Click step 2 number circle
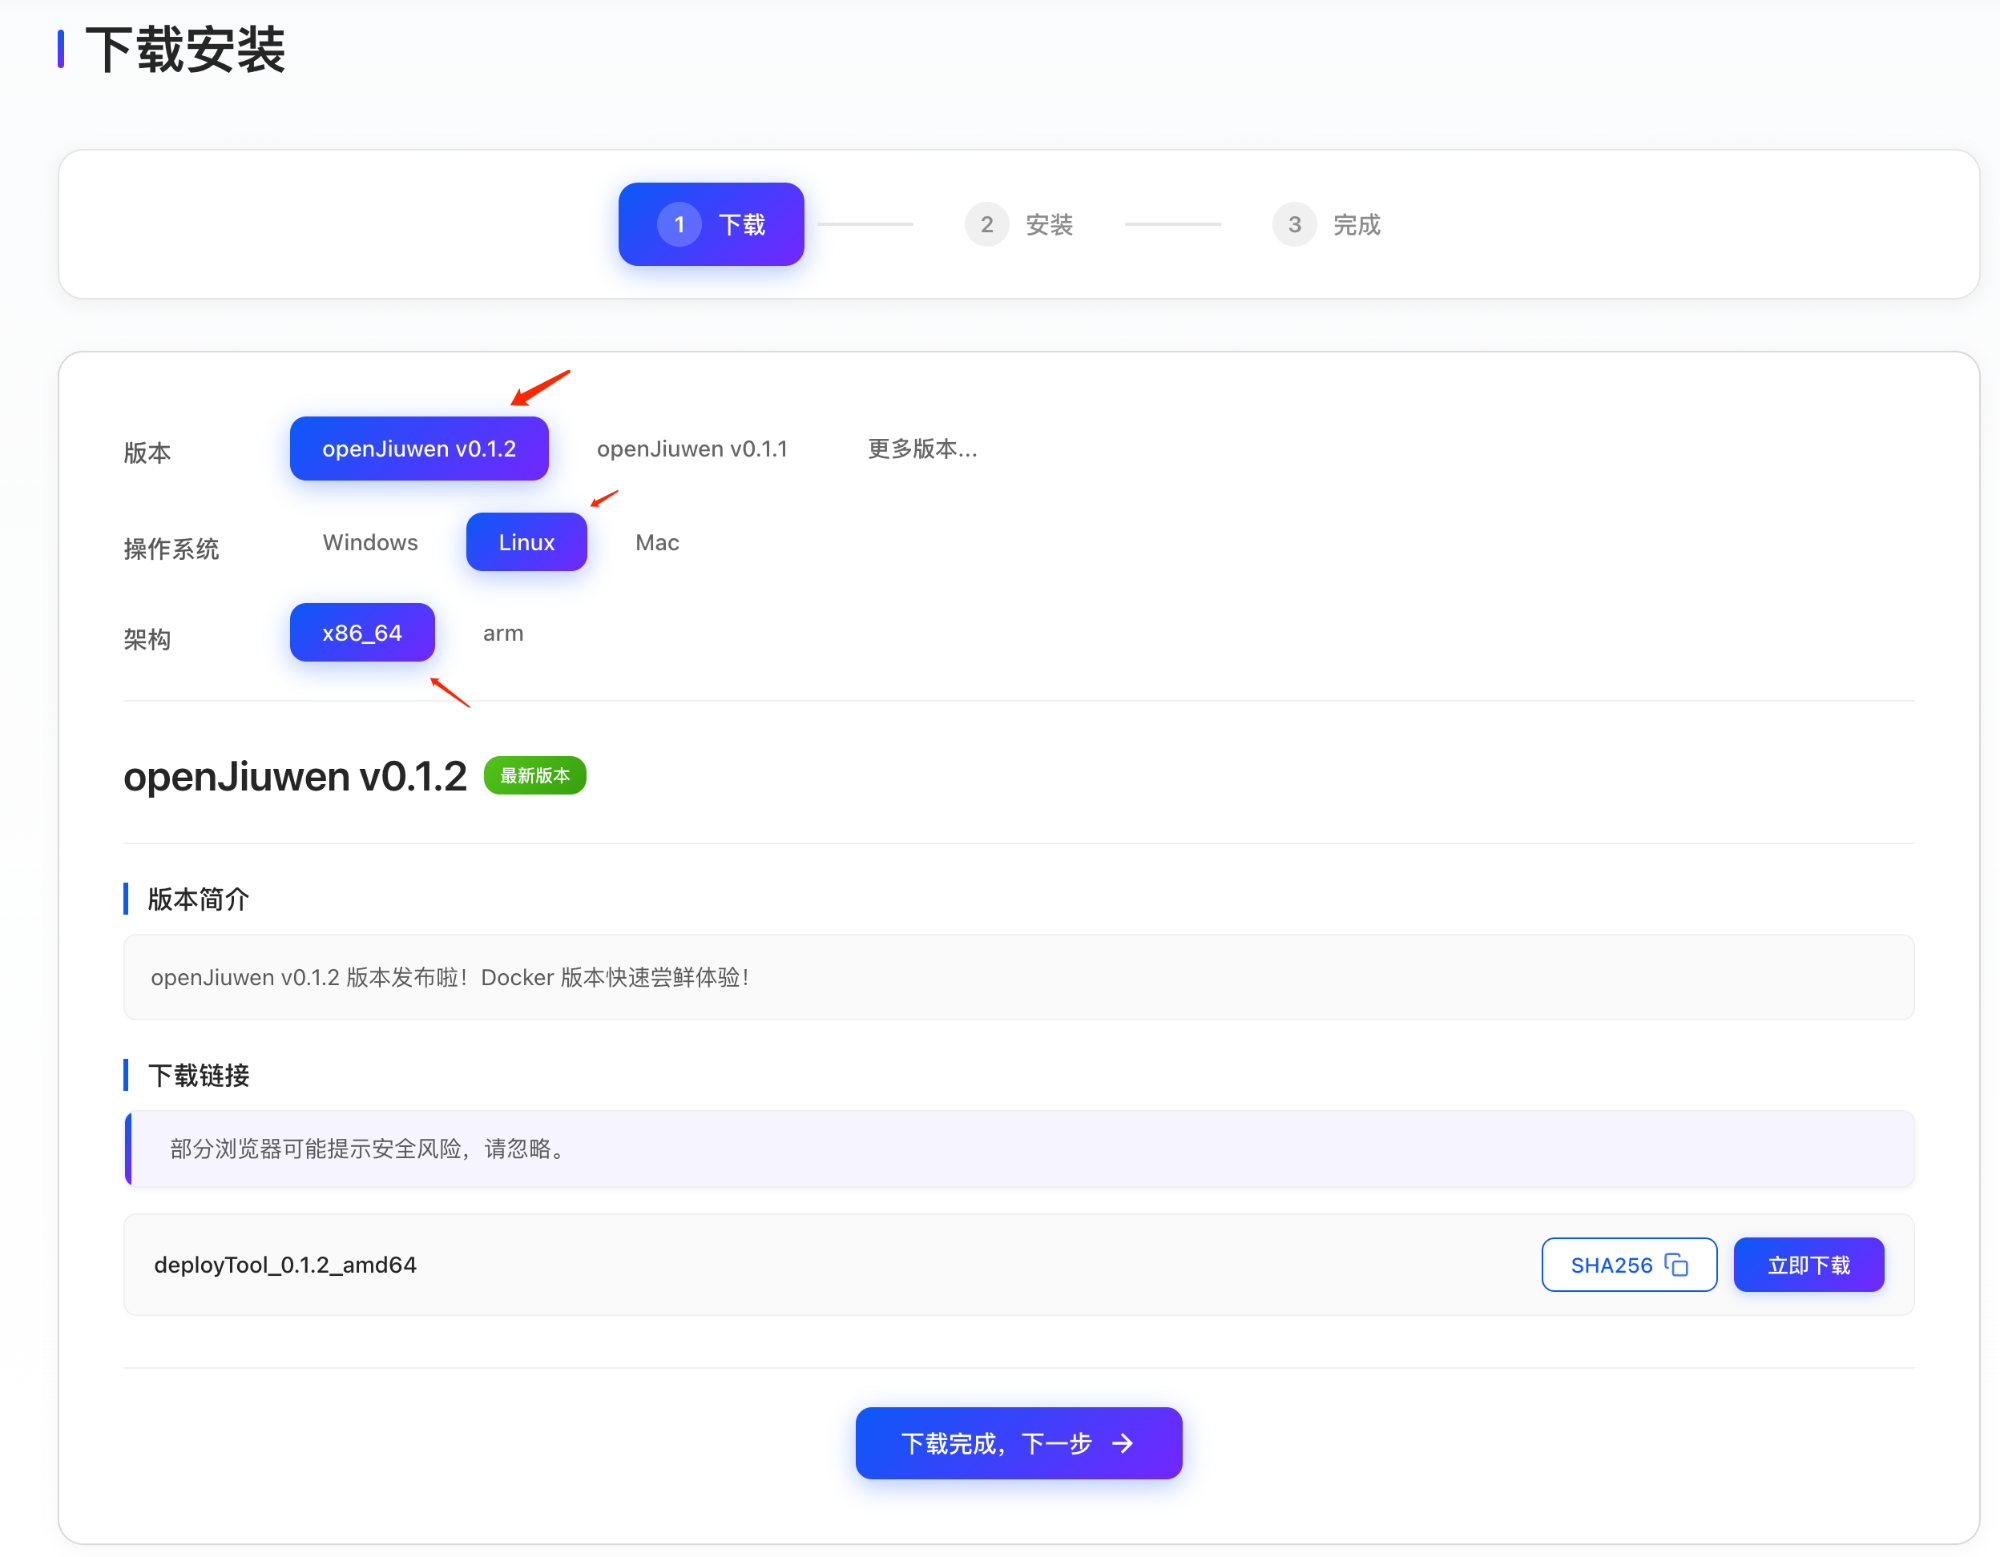Image resolution: width=2000 pixels, height=1557 pixels. [x=986, y=224]
